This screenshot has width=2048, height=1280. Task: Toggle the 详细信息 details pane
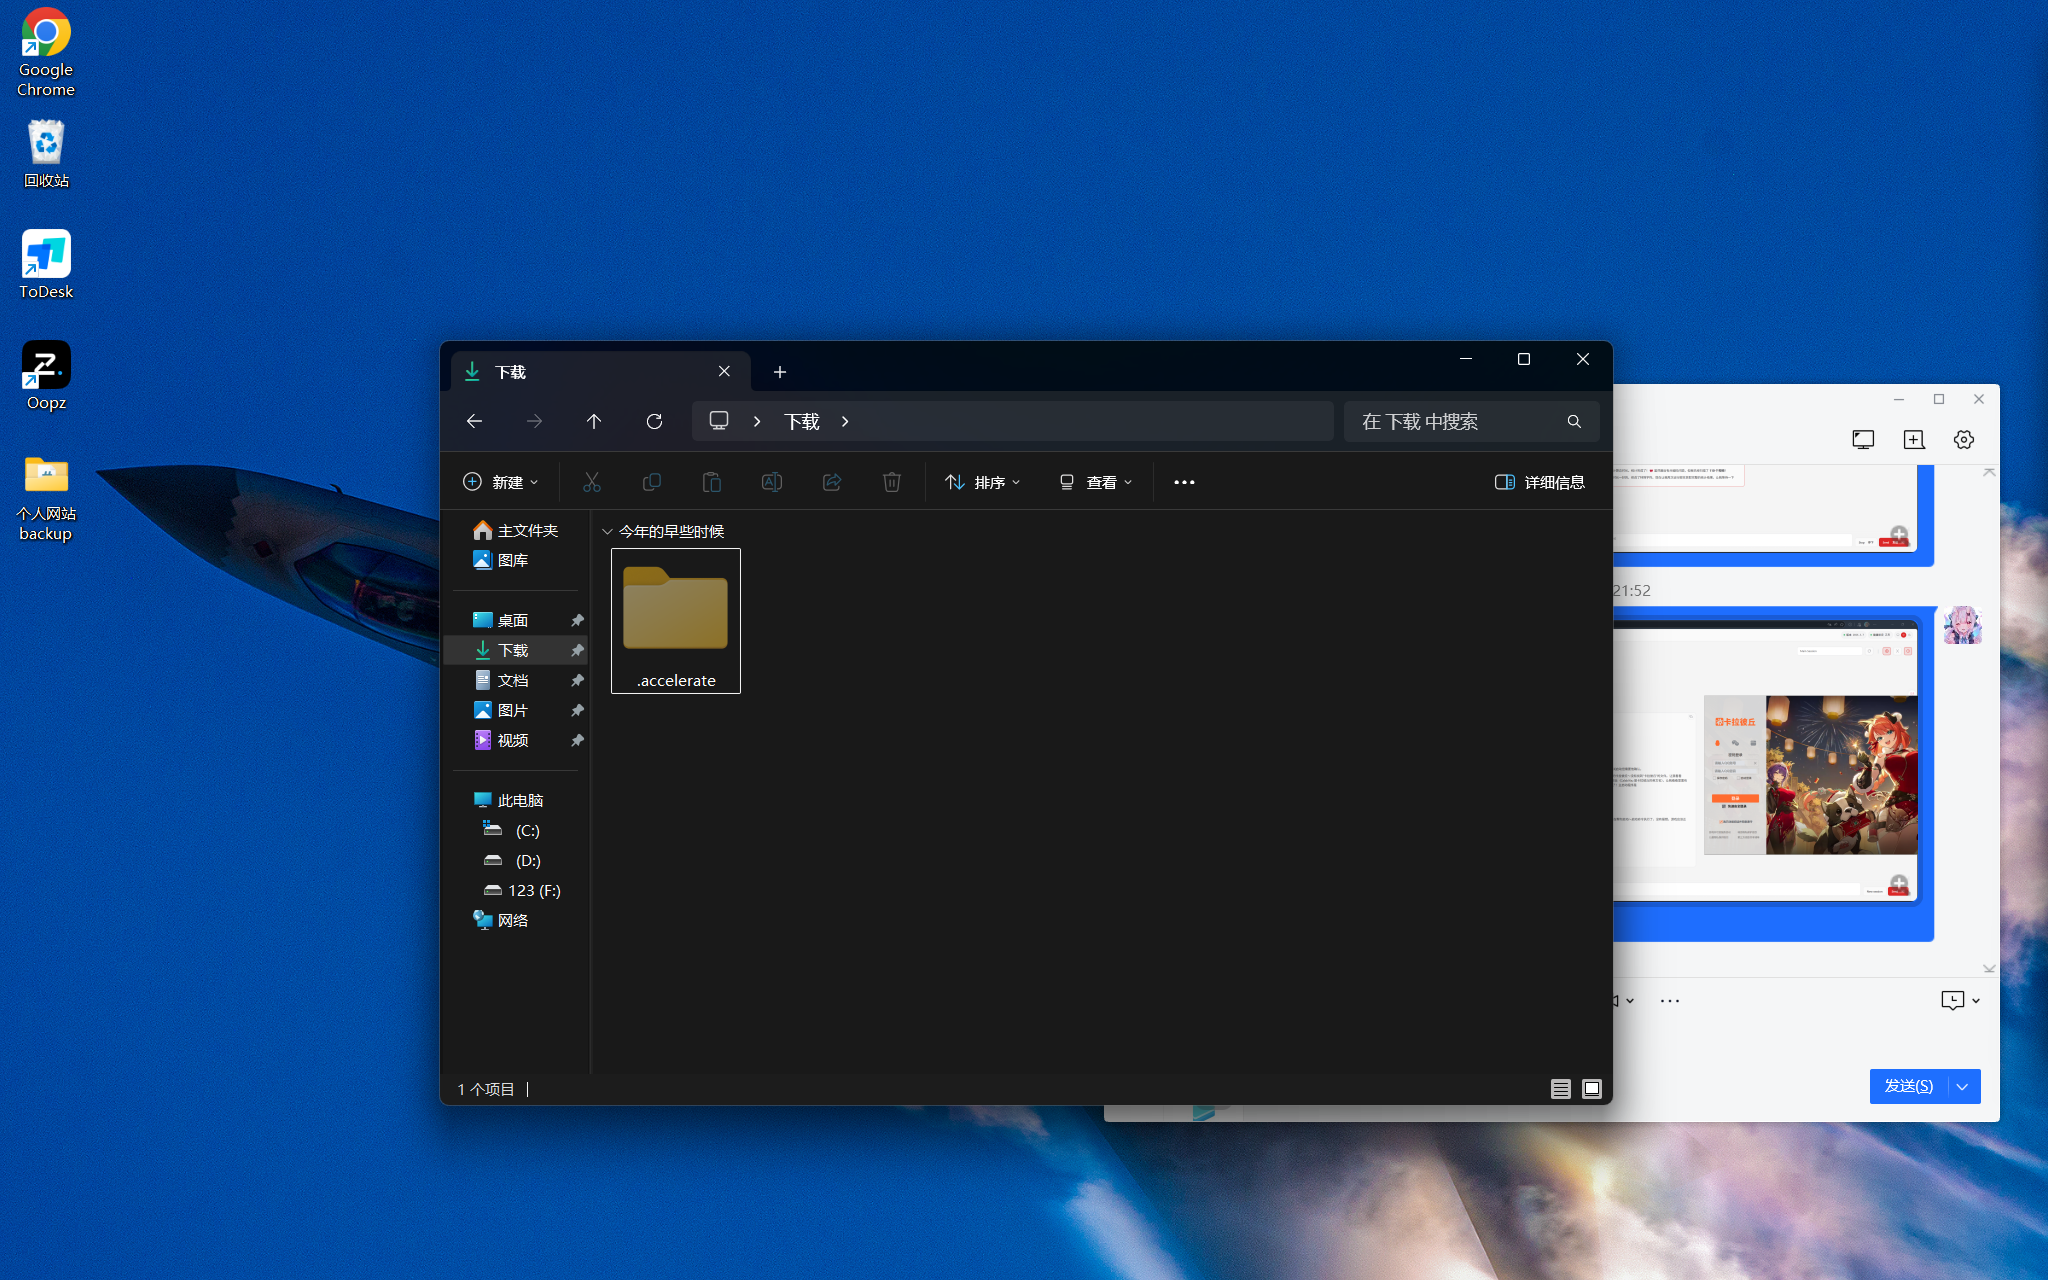point(1540,482)
